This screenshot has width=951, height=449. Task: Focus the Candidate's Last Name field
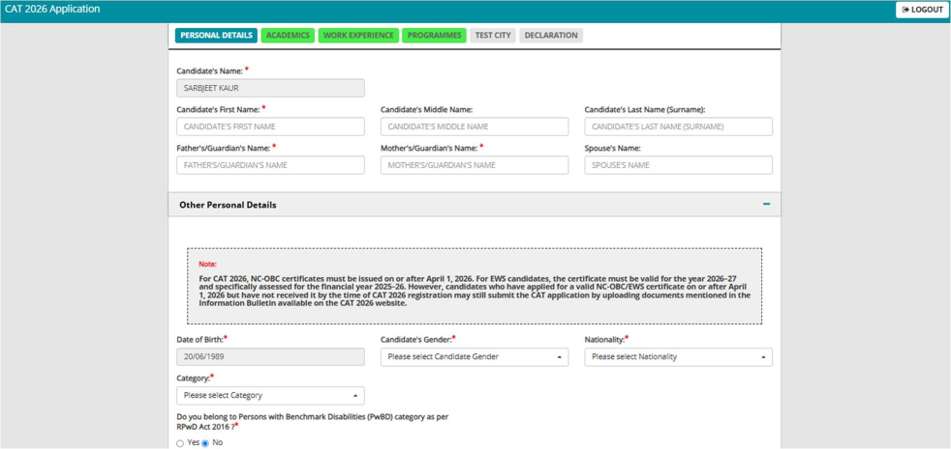point(679,127)
